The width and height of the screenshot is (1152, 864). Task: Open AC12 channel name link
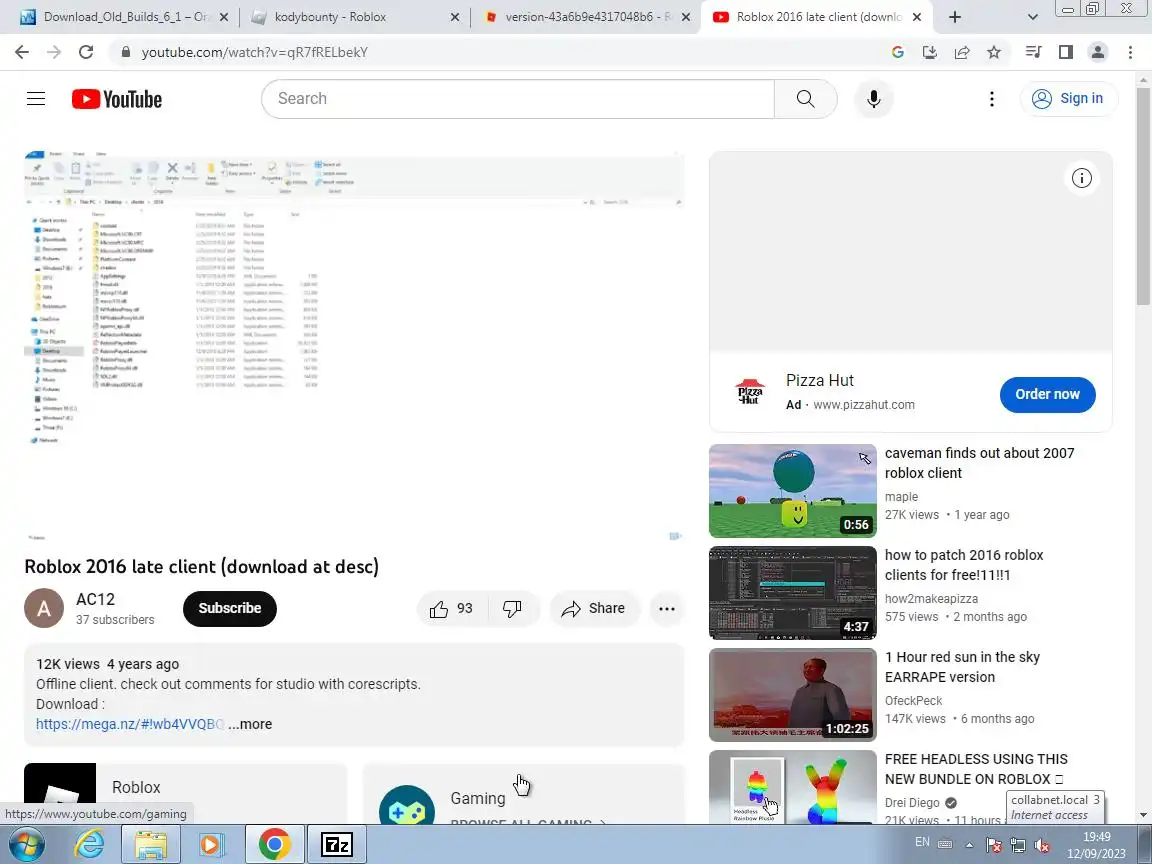pos(96,600)
